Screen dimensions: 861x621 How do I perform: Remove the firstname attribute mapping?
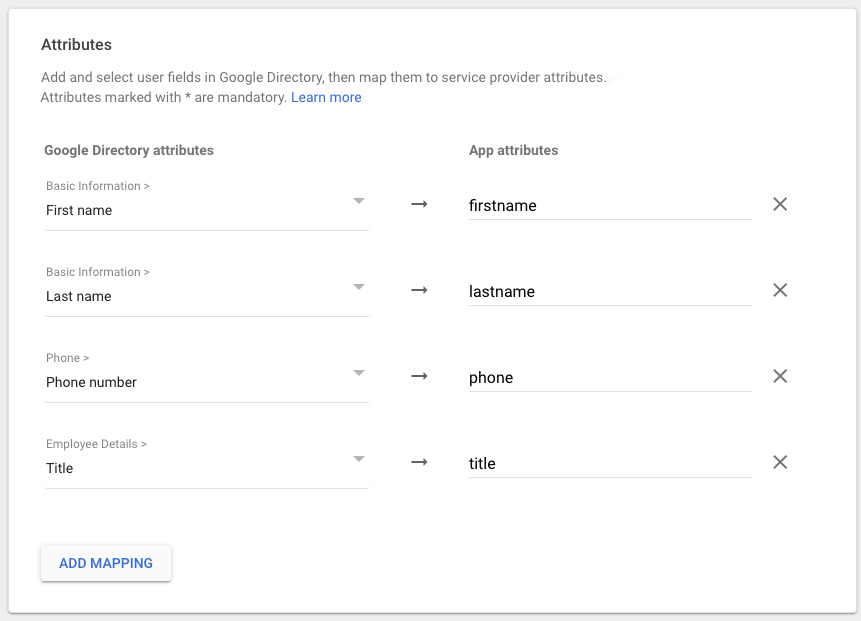coord(780,204)
